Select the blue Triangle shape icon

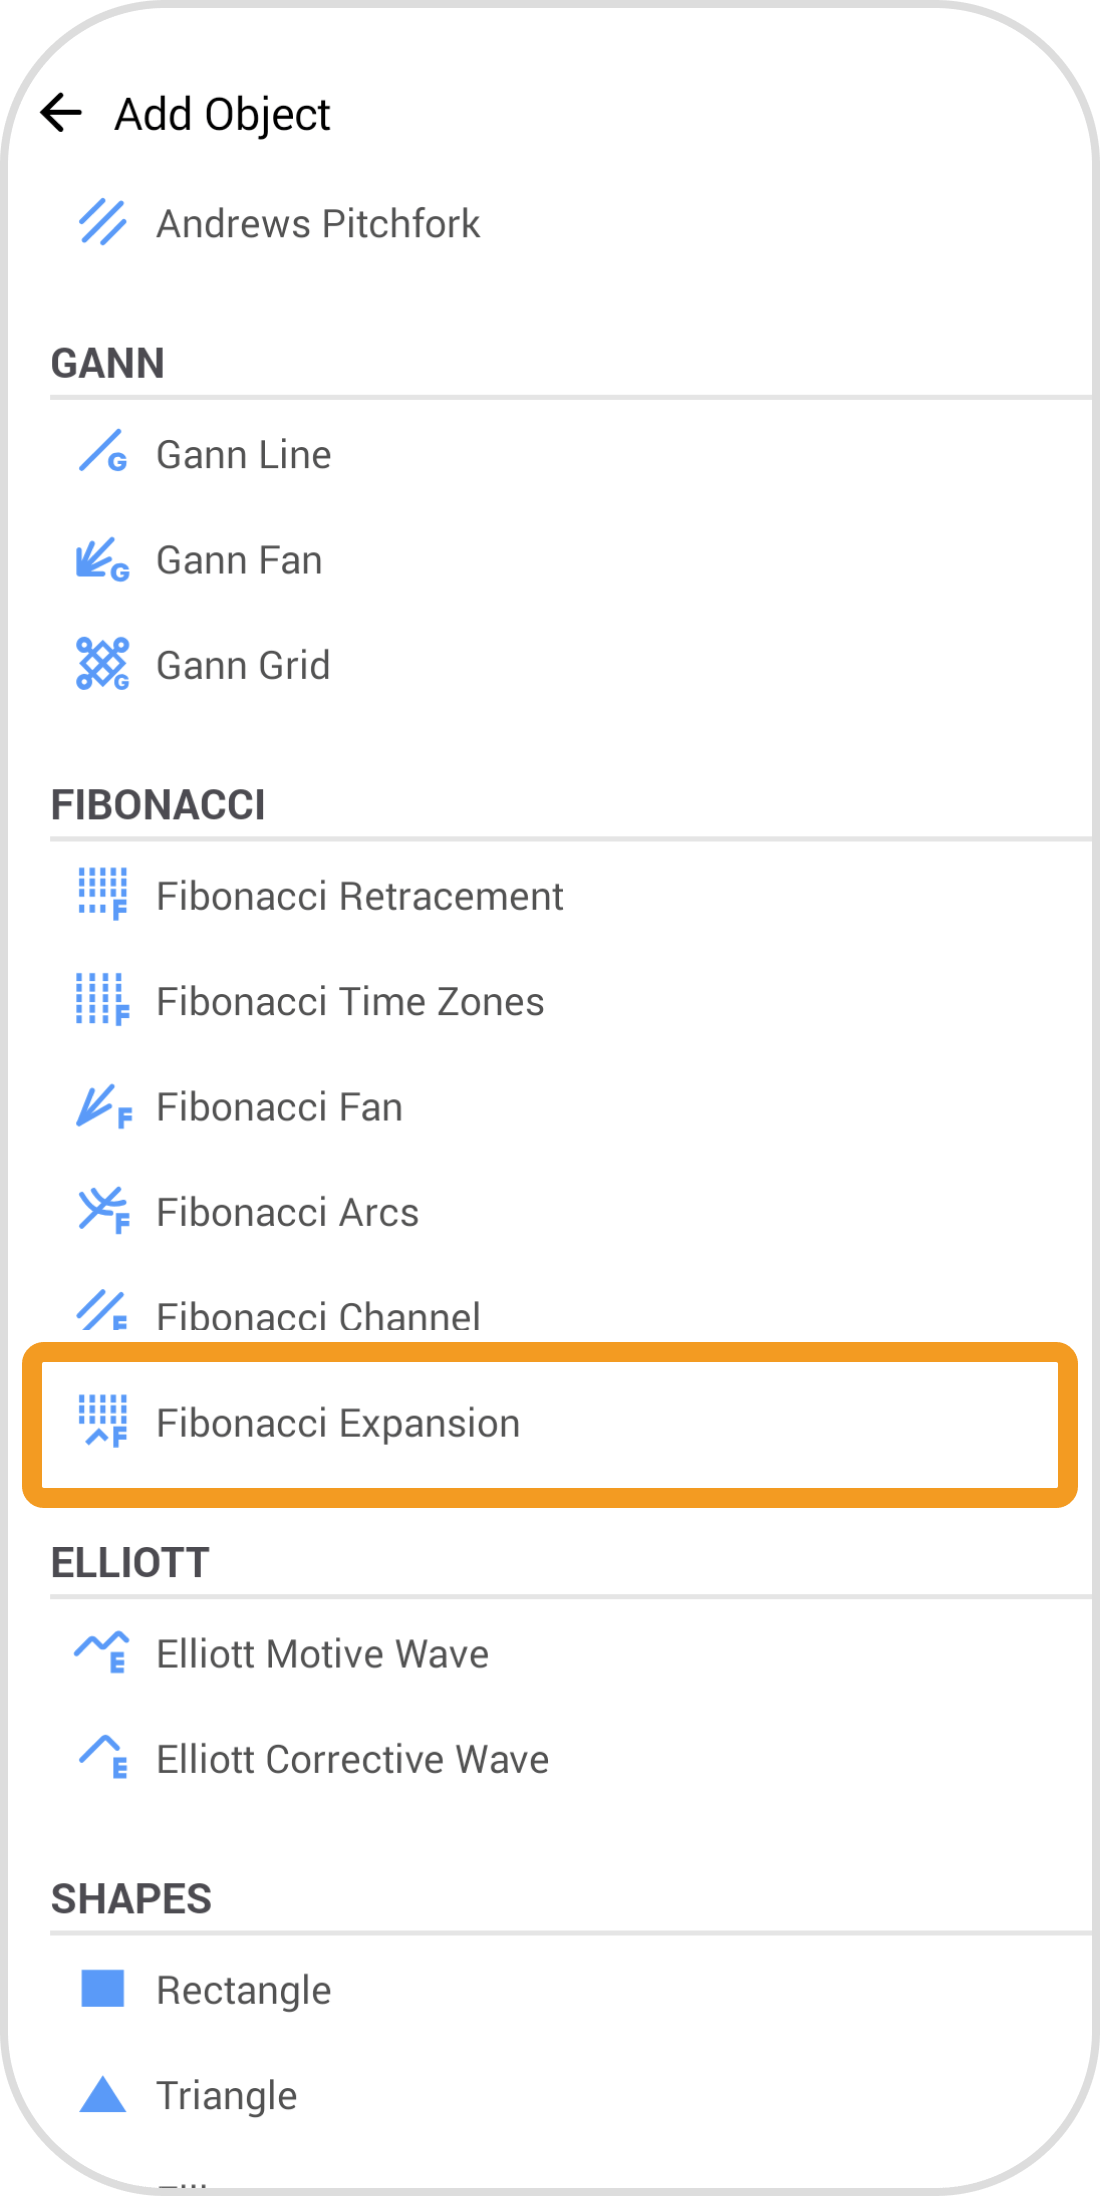[102, 2094]
